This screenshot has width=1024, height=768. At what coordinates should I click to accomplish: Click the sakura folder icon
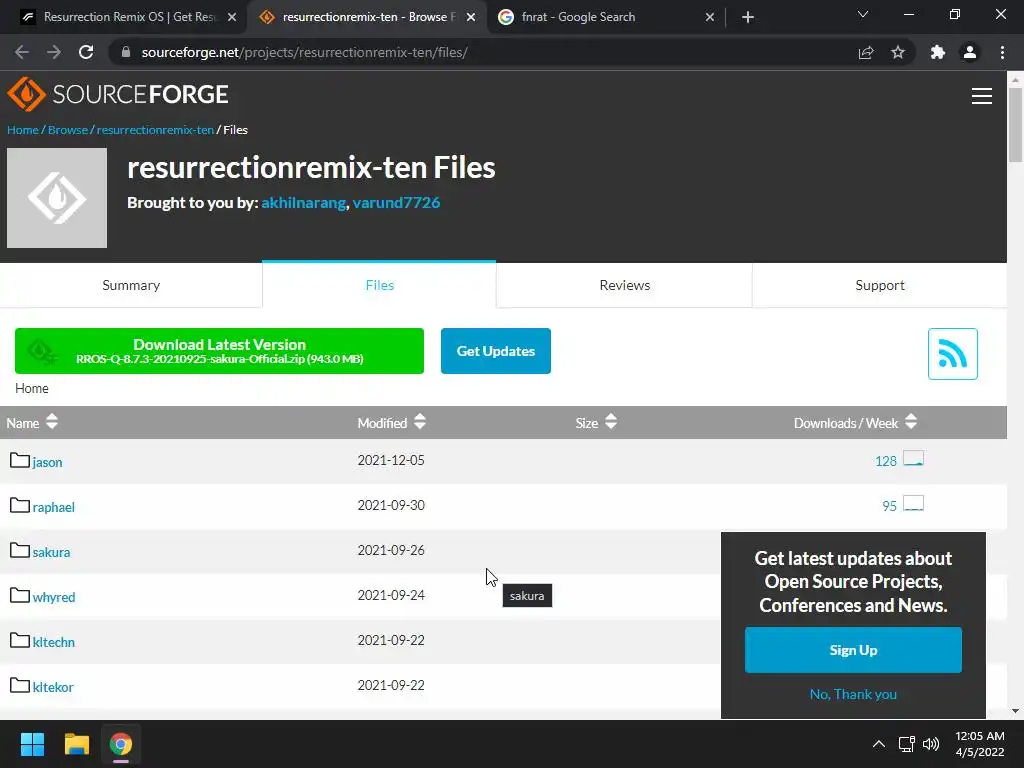tap(20, 551)
